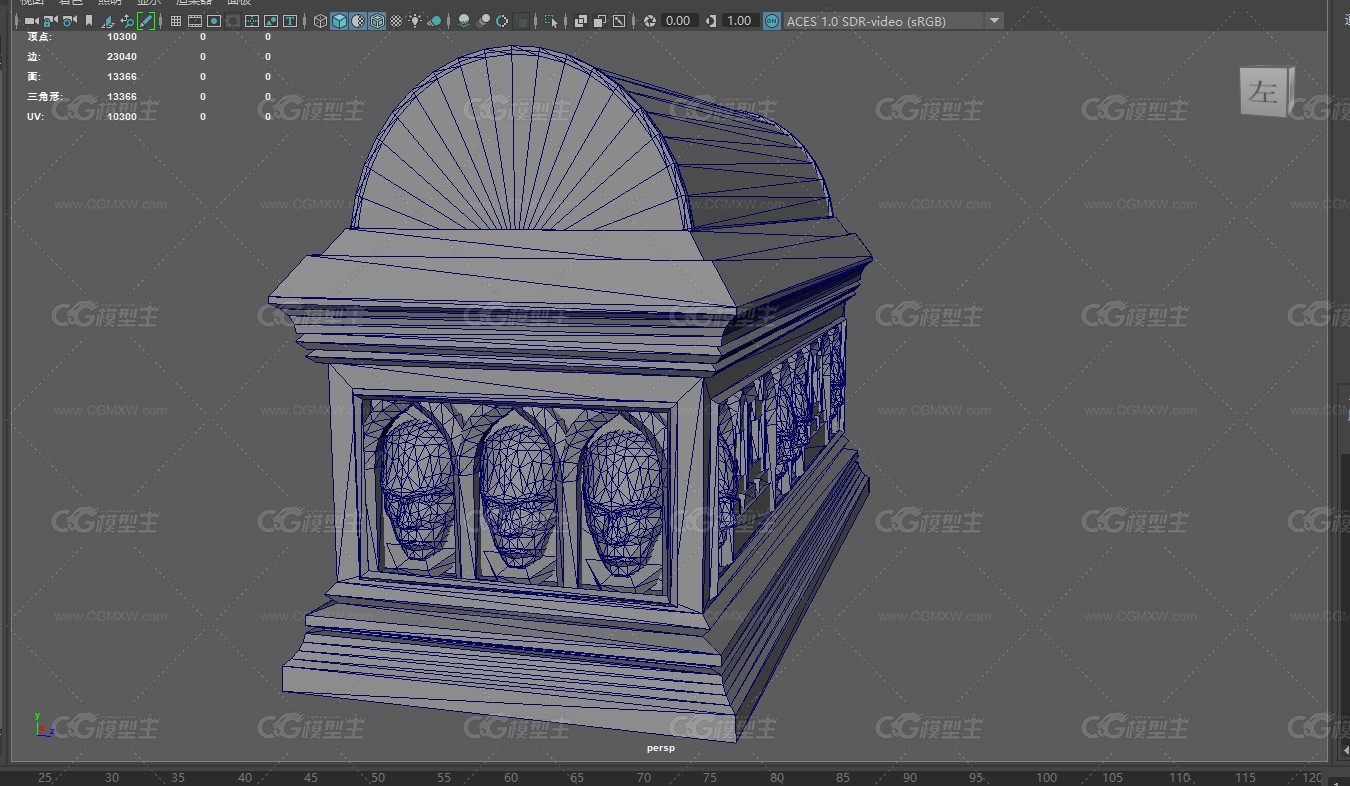The width and height of the screenshot is (1350, 786).
Task: Toggle Motion Blur icon
Action: (x=483, y=21)
